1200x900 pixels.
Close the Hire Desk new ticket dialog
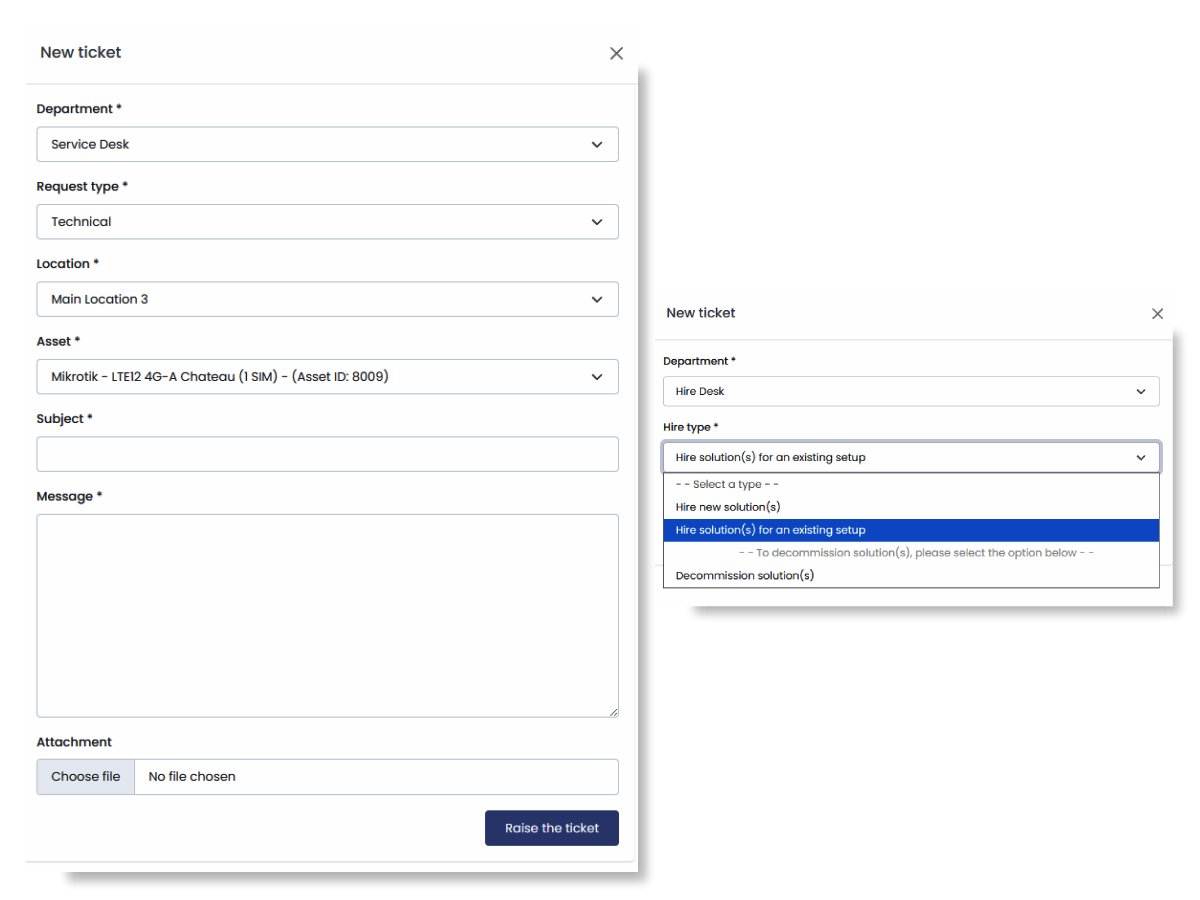[1157, 314]
